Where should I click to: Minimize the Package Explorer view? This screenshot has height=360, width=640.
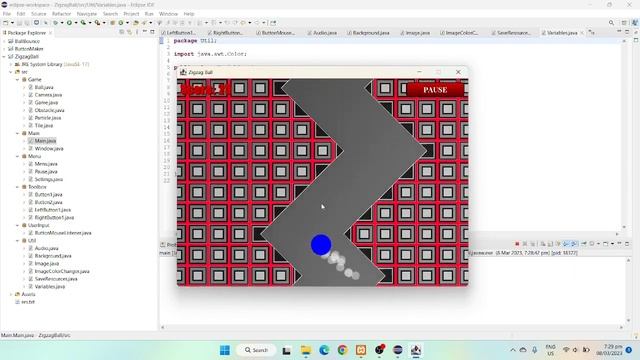[x=145, y=32]
